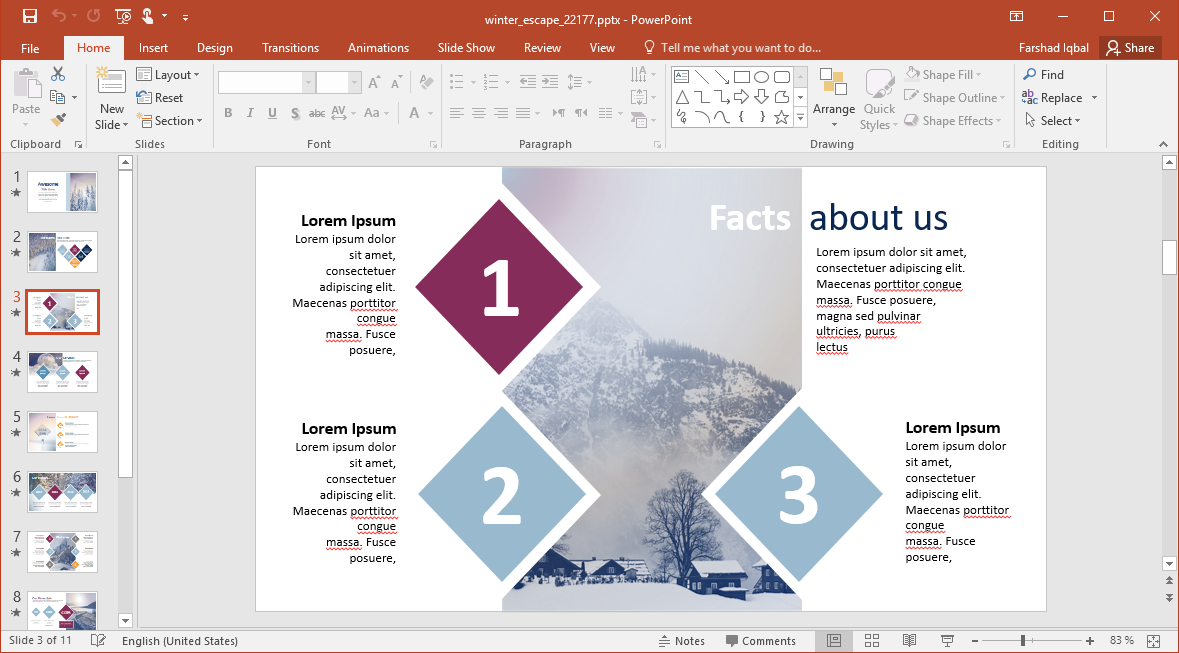
Task: Click the Fit slide to window icon
Action: 1154,640
